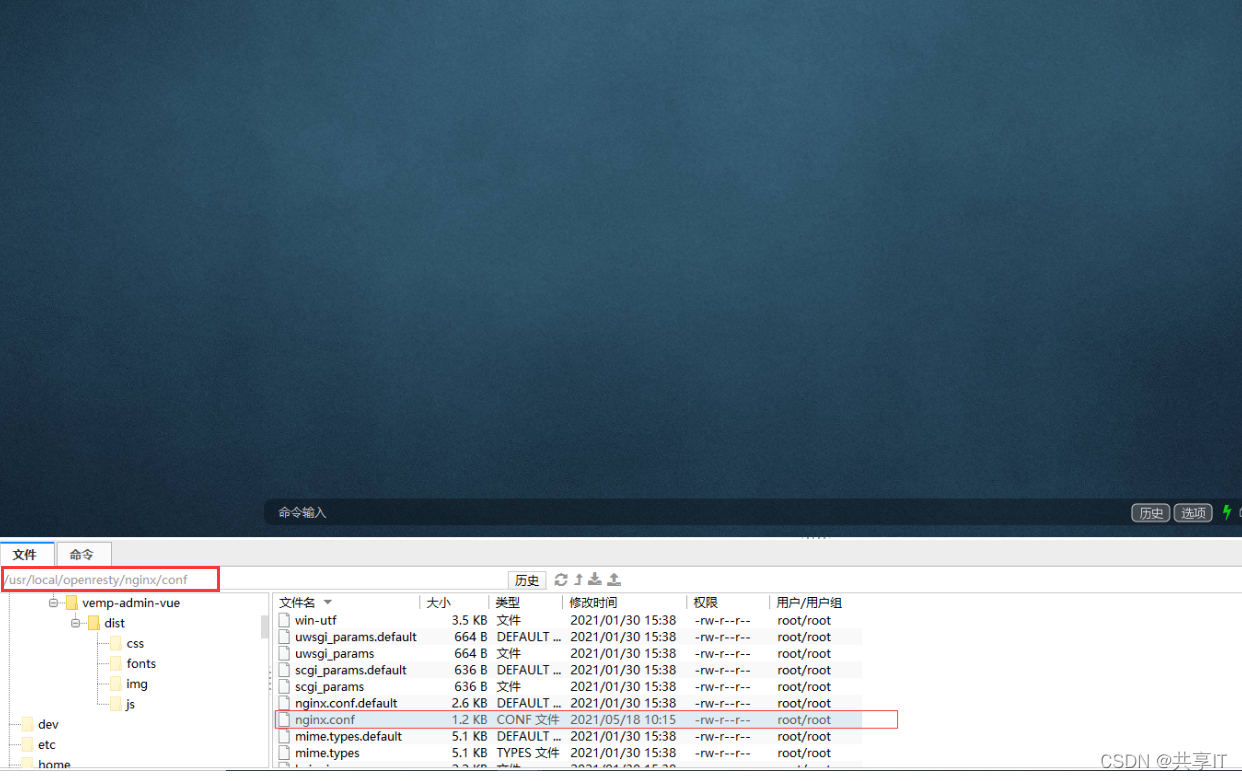Select the css folder in tree
The height and width of the screenshot is (781, 1242).
click(x=136, y=644)
